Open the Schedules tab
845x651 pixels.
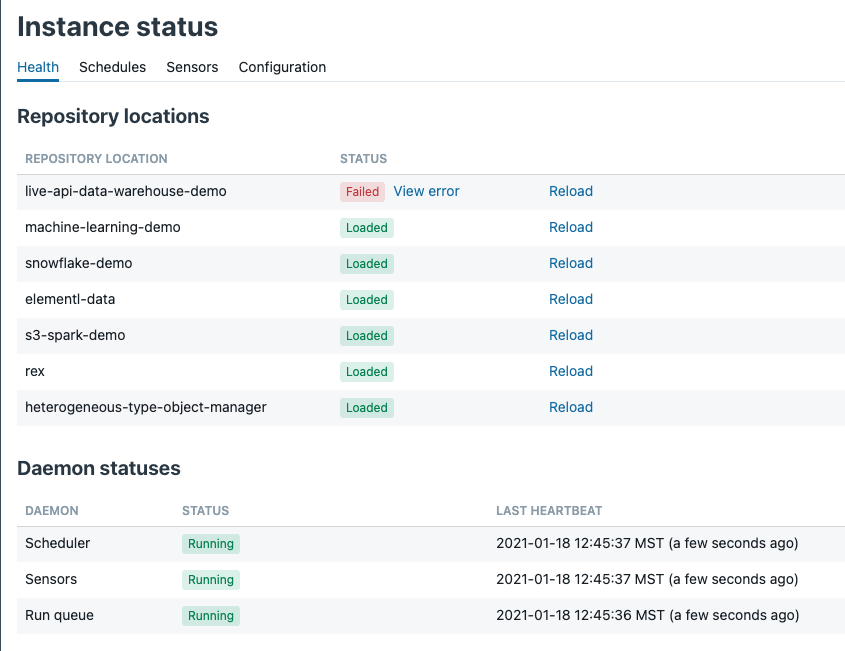coord(113,67)
